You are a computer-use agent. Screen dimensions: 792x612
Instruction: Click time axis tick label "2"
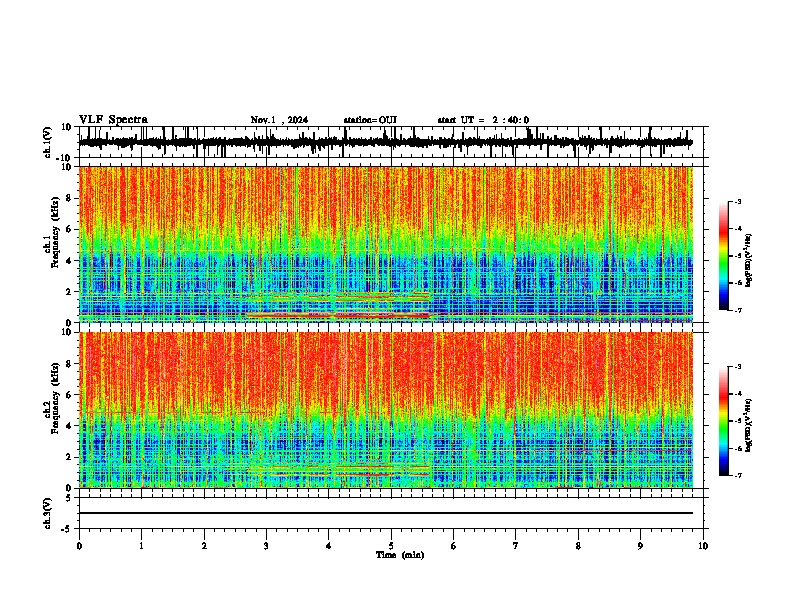click(204, 546)
